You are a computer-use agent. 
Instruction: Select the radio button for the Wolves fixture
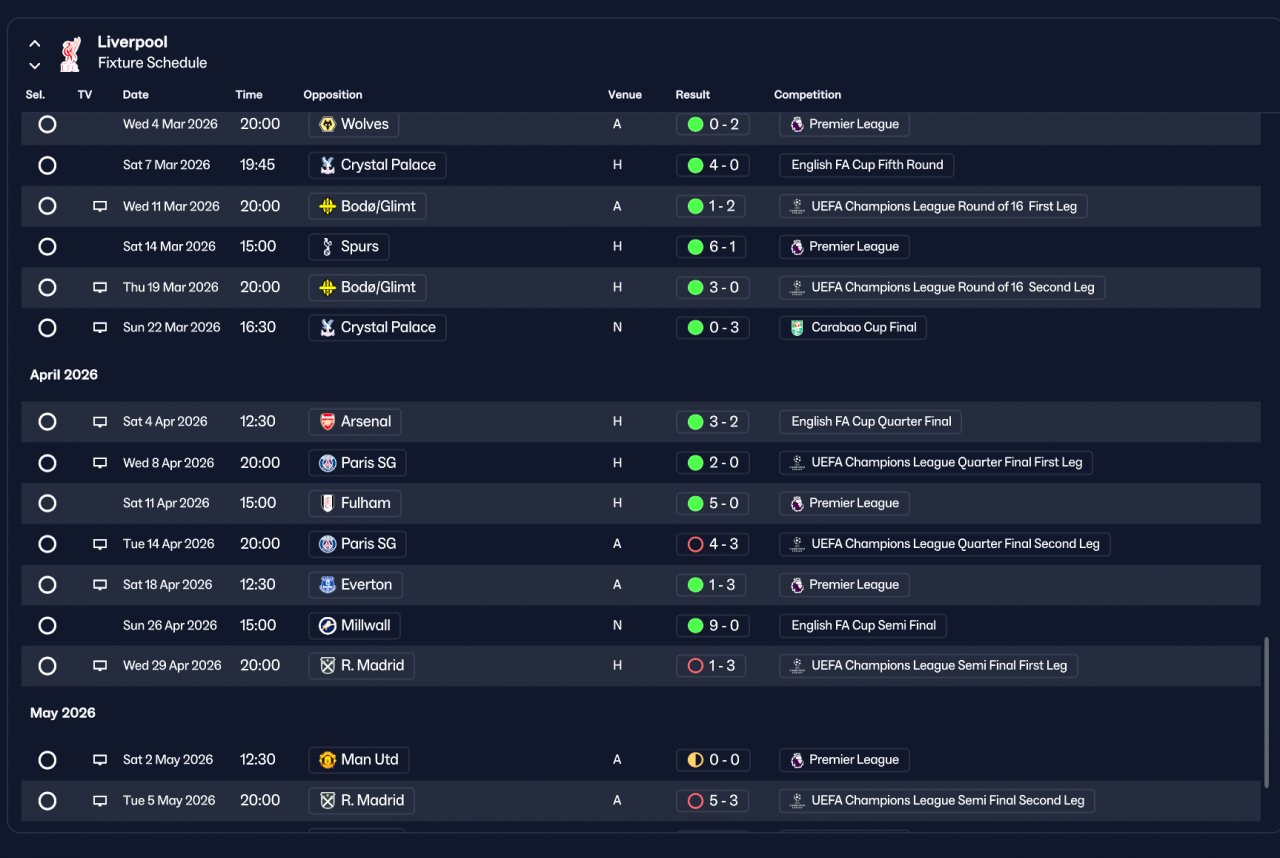coord(47,124)
